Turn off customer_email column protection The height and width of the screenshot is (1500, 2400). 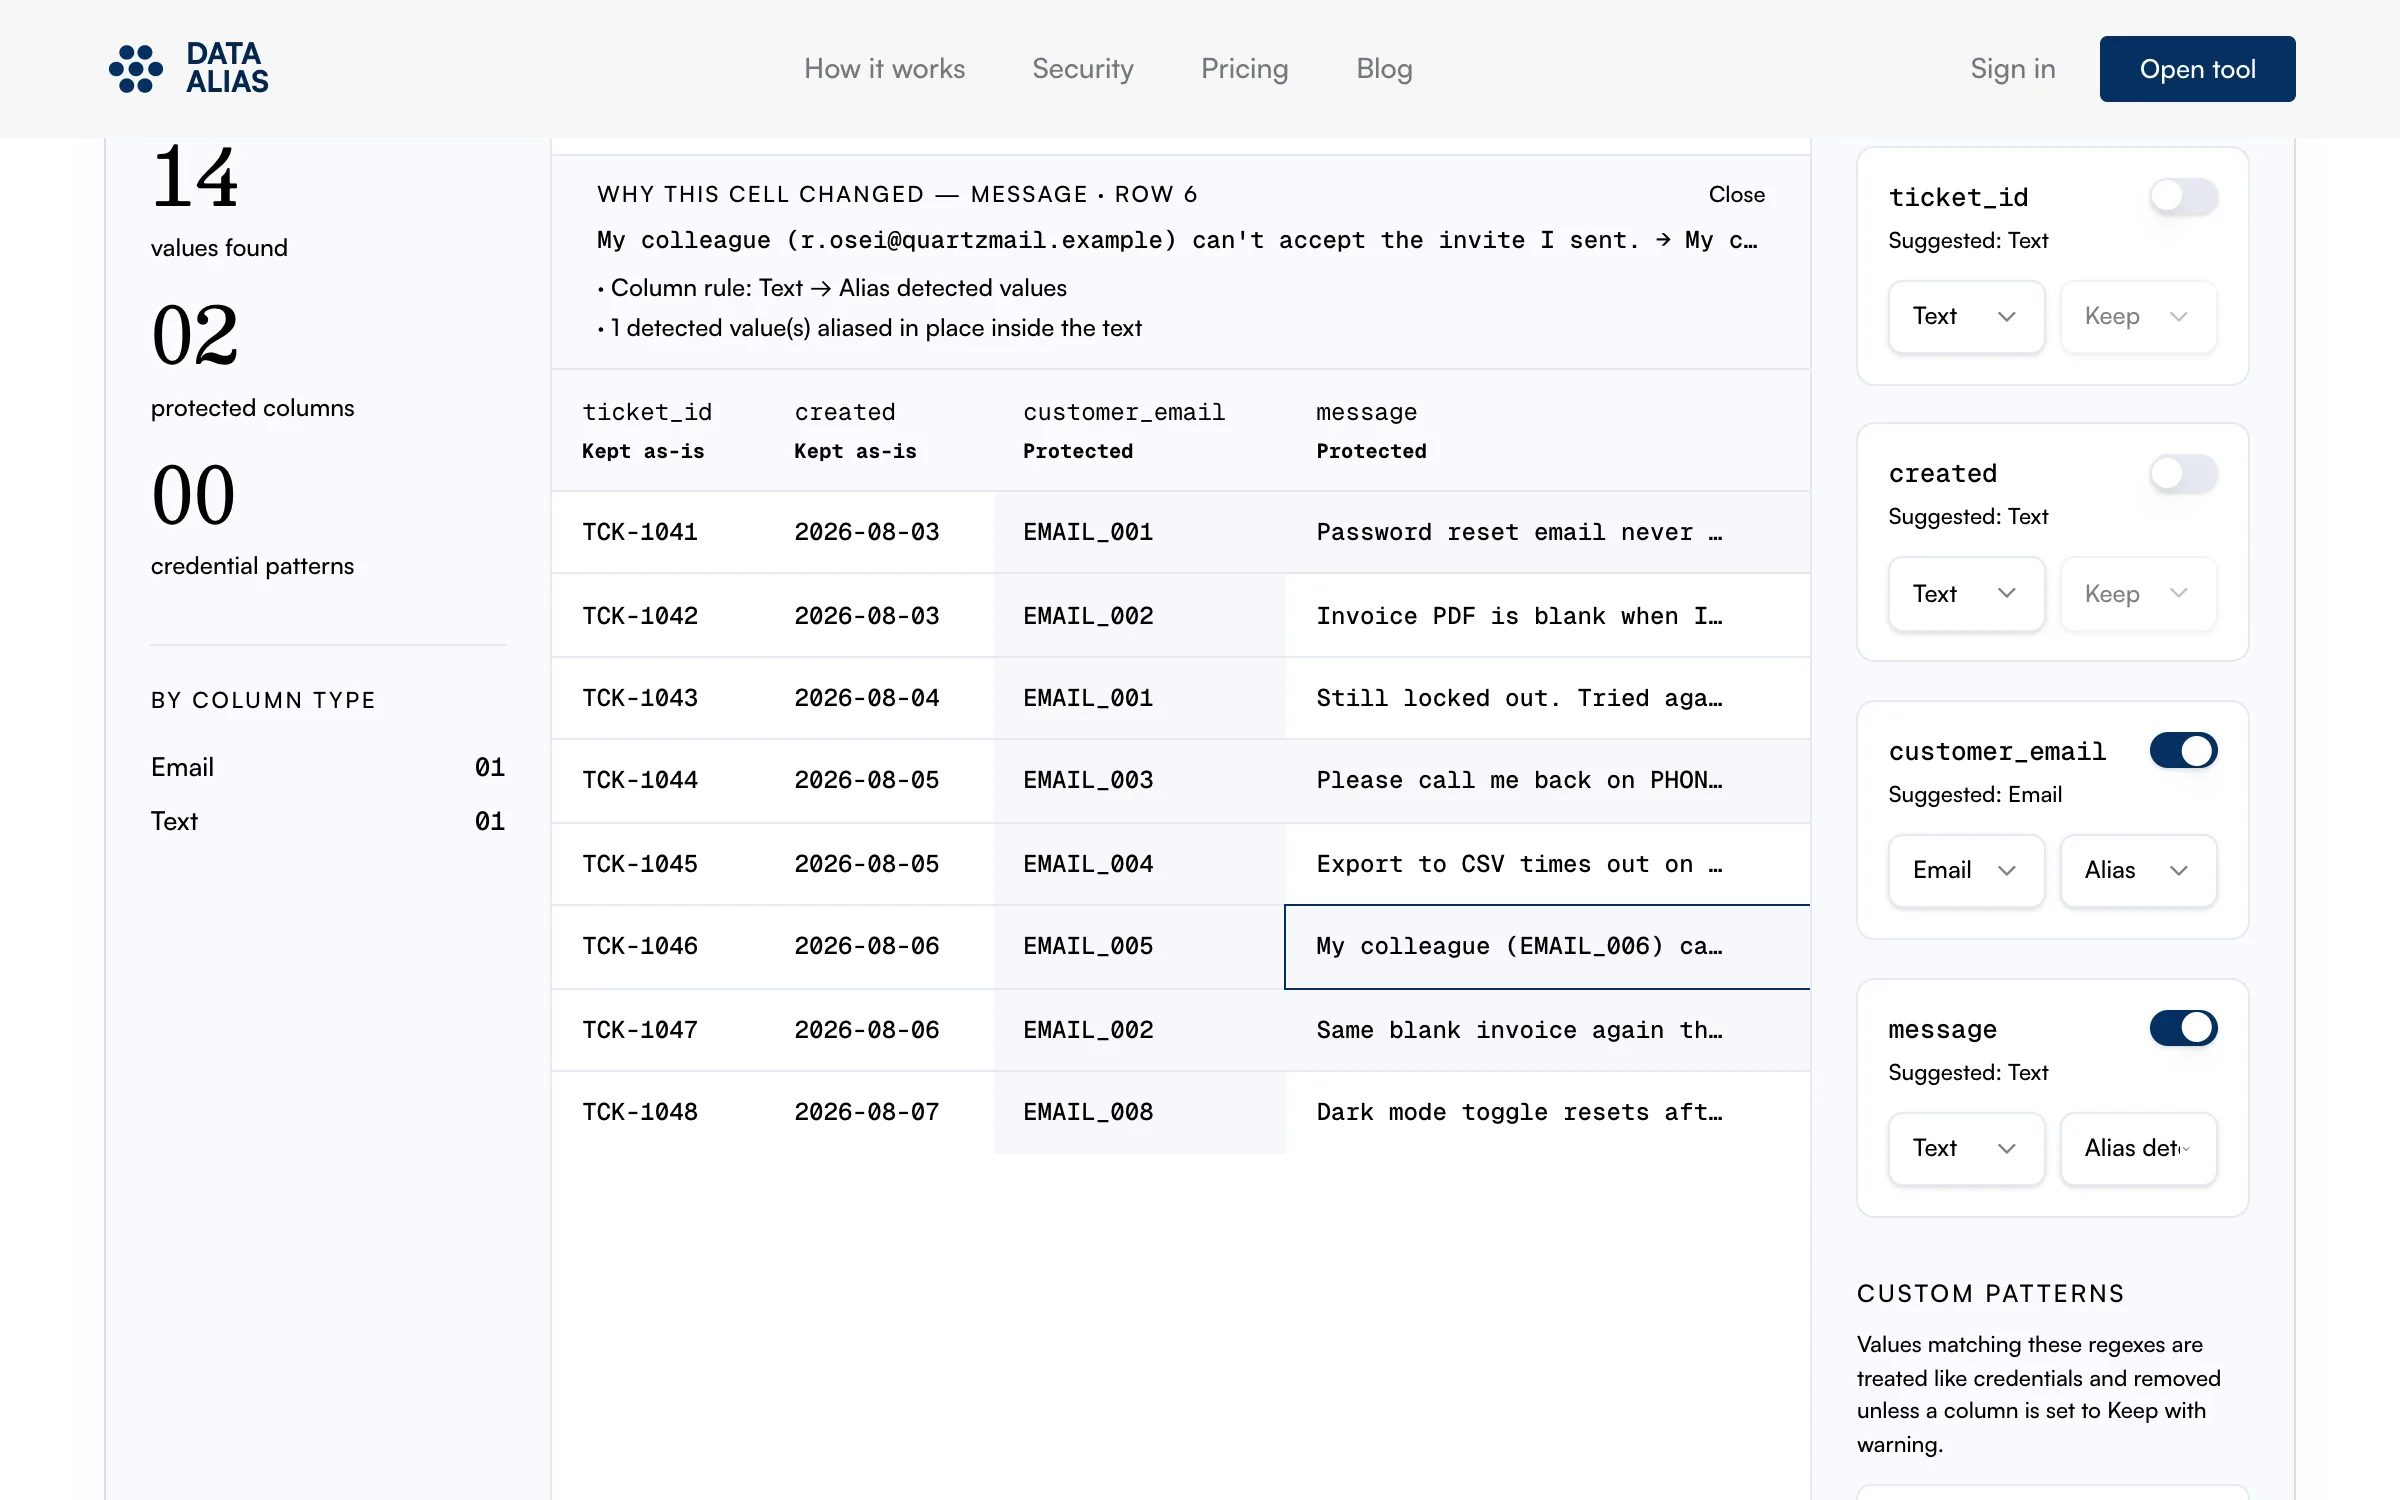[2183, 750]
